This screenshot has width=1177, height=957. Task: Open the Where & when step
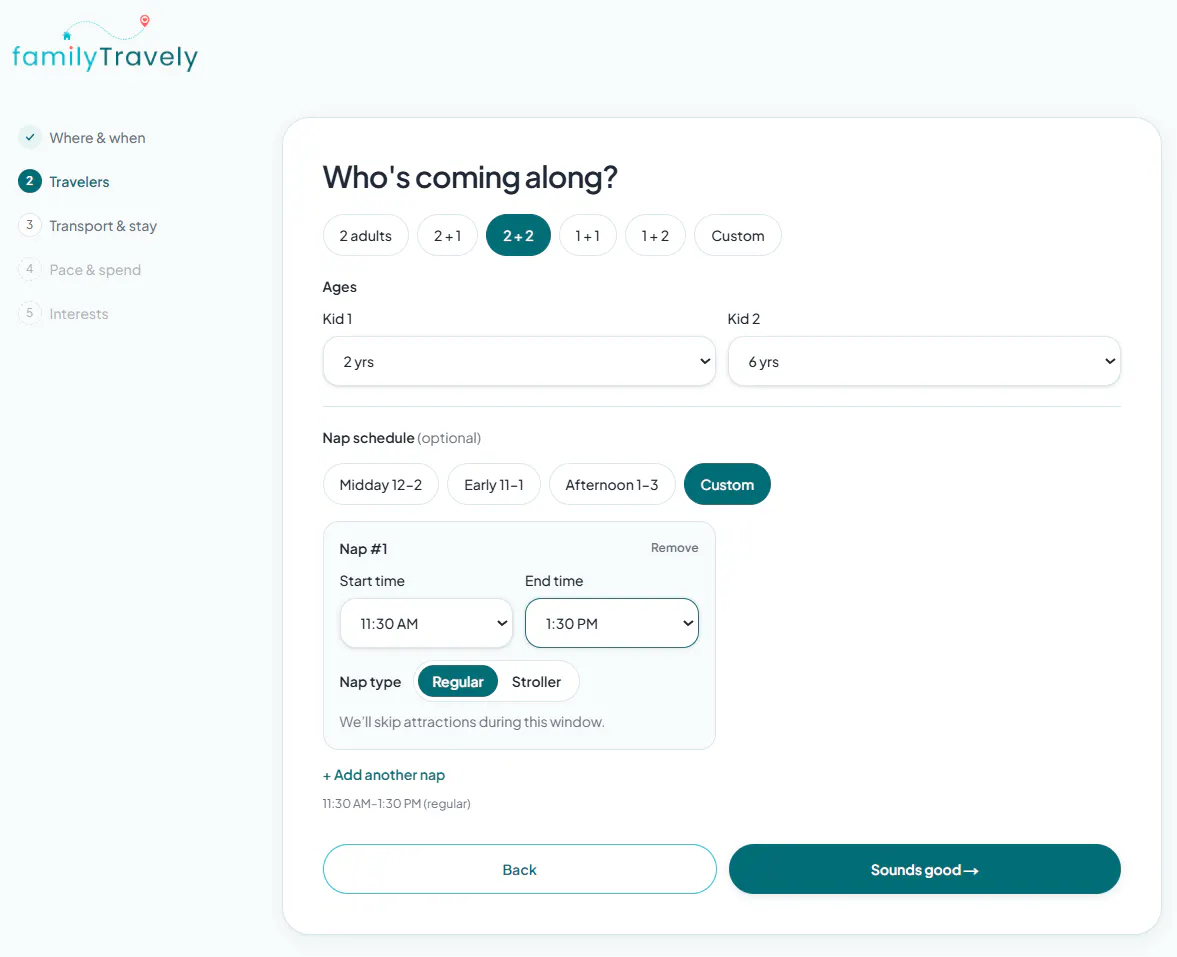coord(98,138)
